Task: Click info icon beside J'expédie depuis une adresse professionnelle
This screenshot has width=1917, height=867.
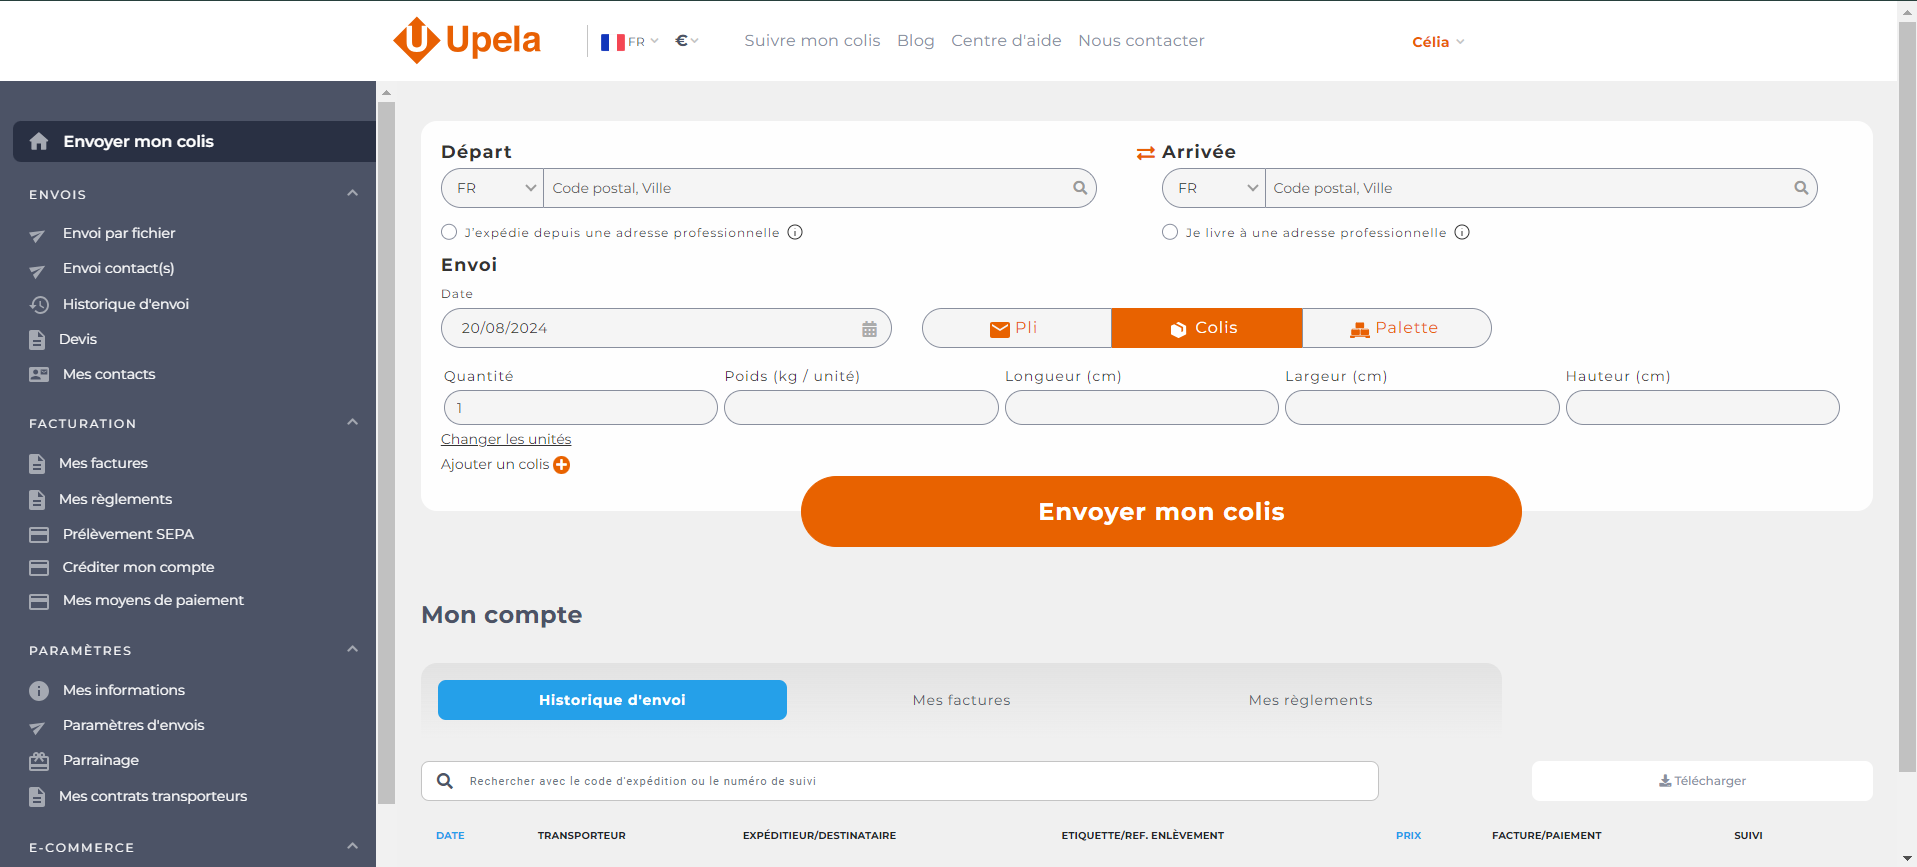Action: point(795,232)
